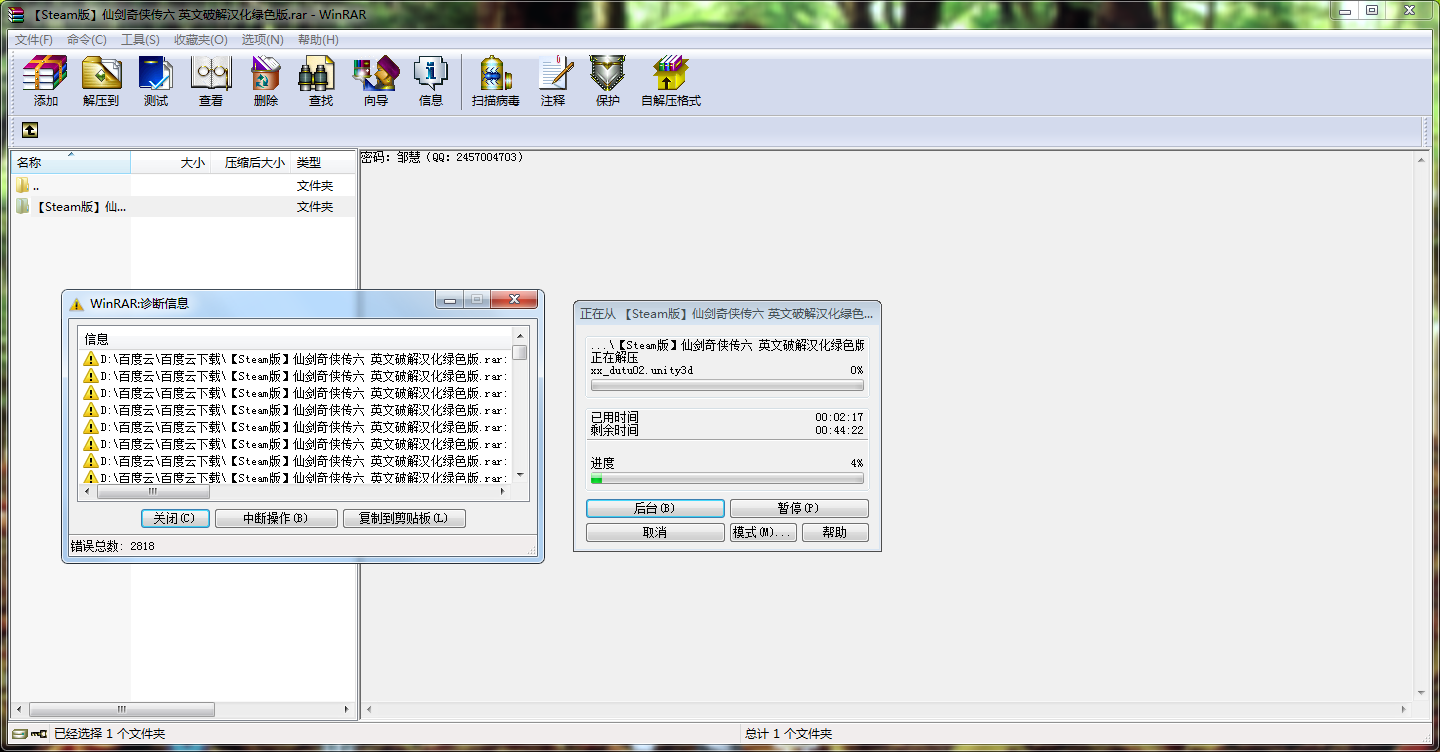Click warning icon in diagnostic dialog title

(77, 303)
